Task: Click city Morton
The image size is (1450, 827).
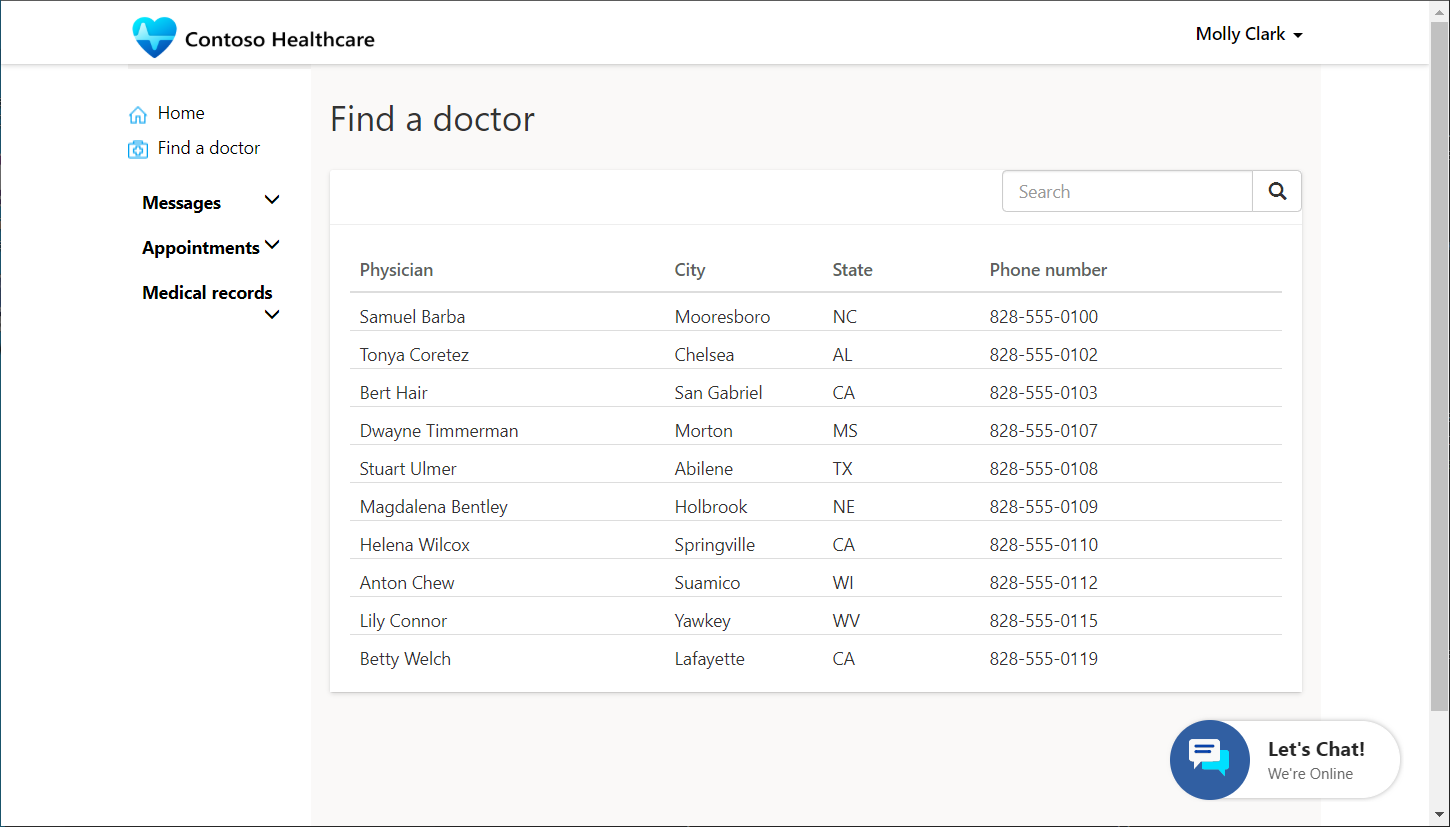Action: [703, 431]
